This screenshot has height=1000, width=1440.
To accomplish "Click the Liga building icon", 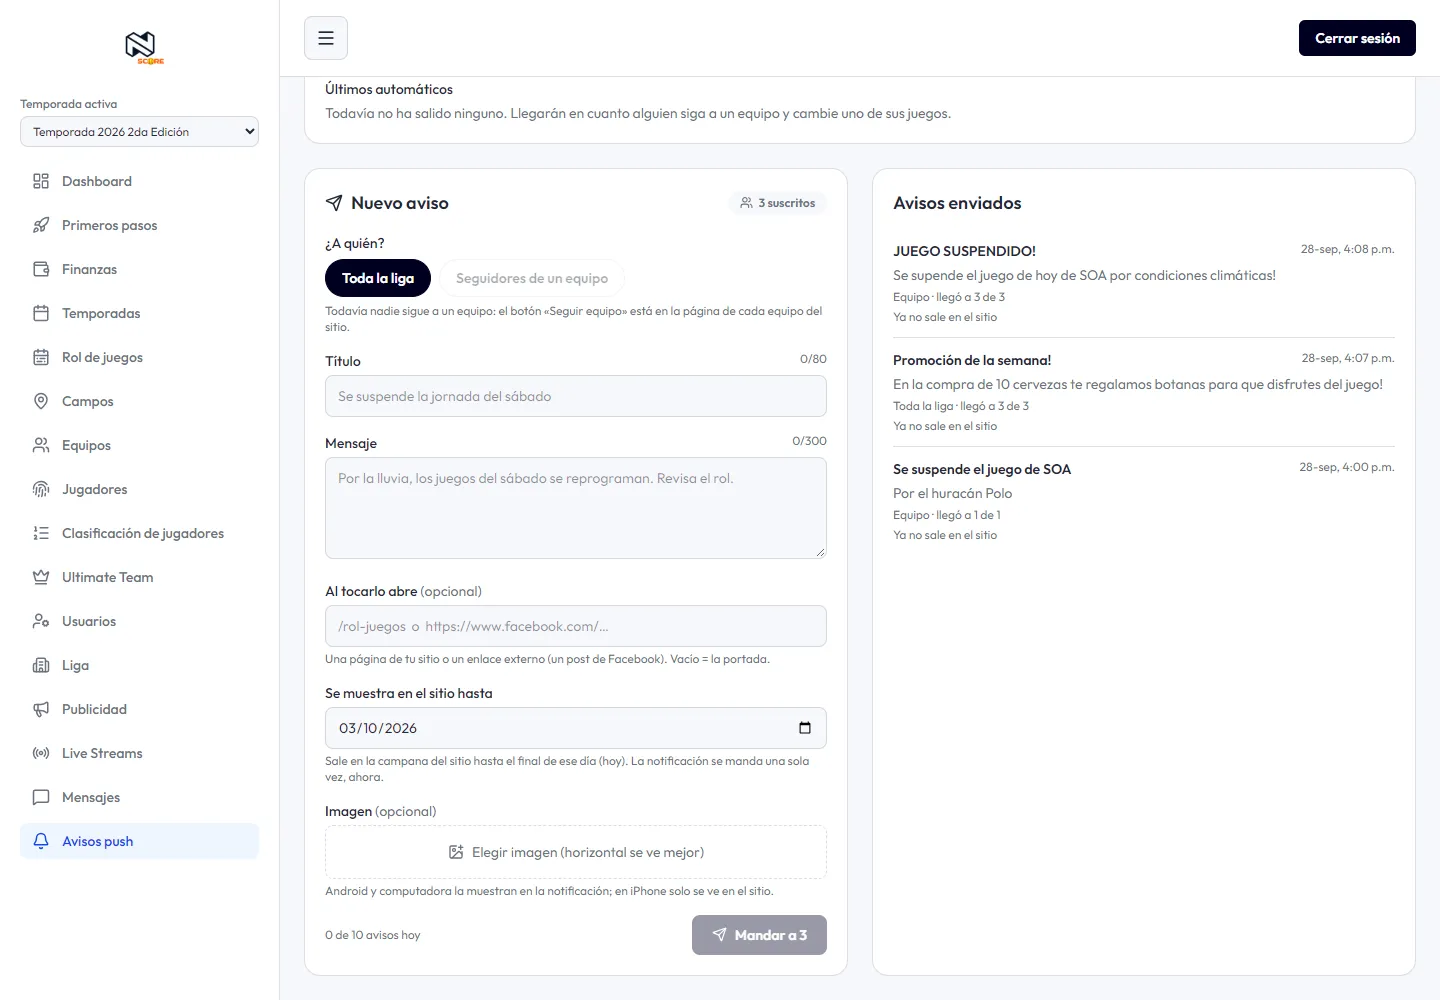I will (x=41, y=665).
